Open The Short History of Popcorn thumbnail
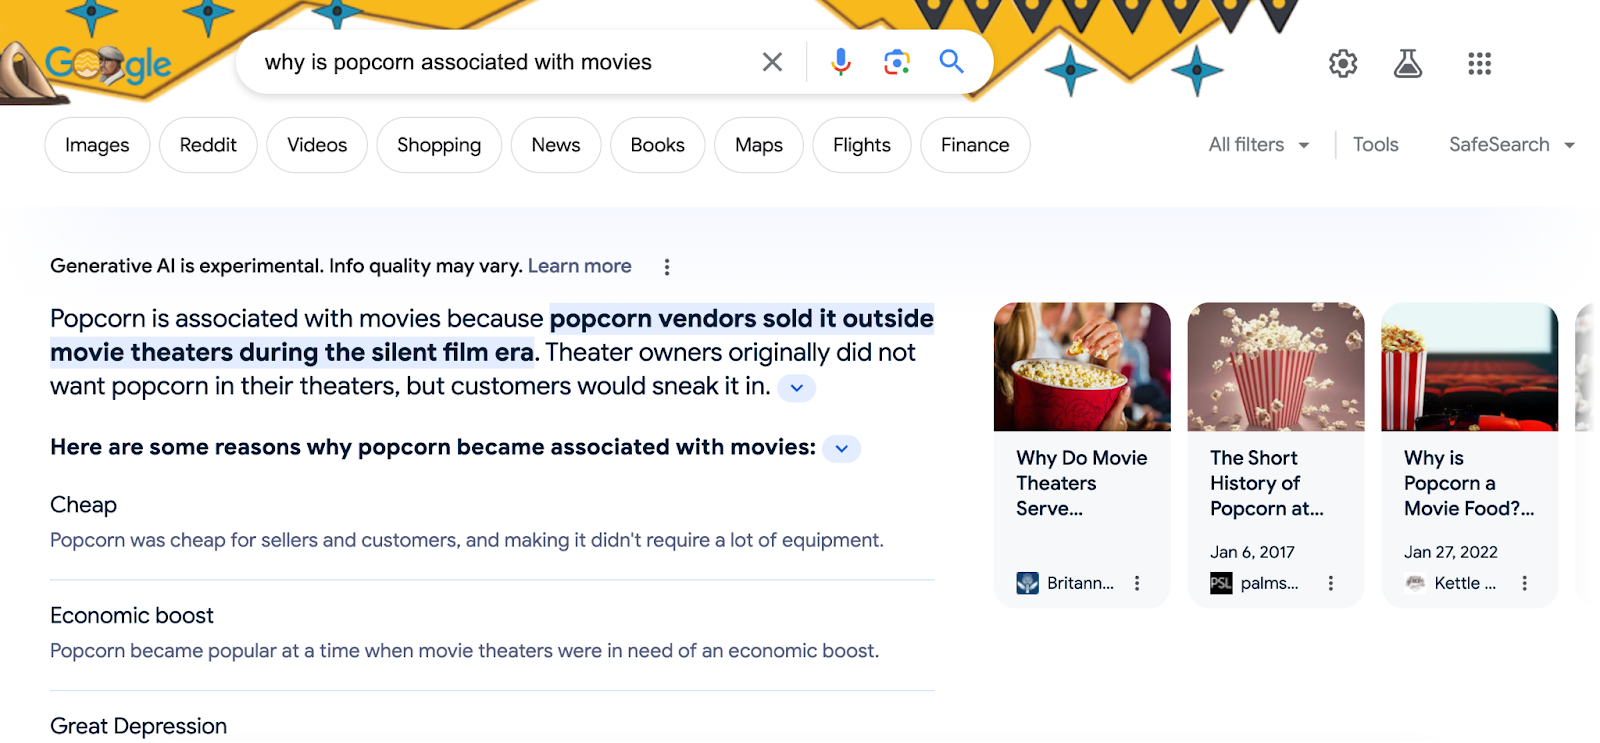 point(1275,367)
